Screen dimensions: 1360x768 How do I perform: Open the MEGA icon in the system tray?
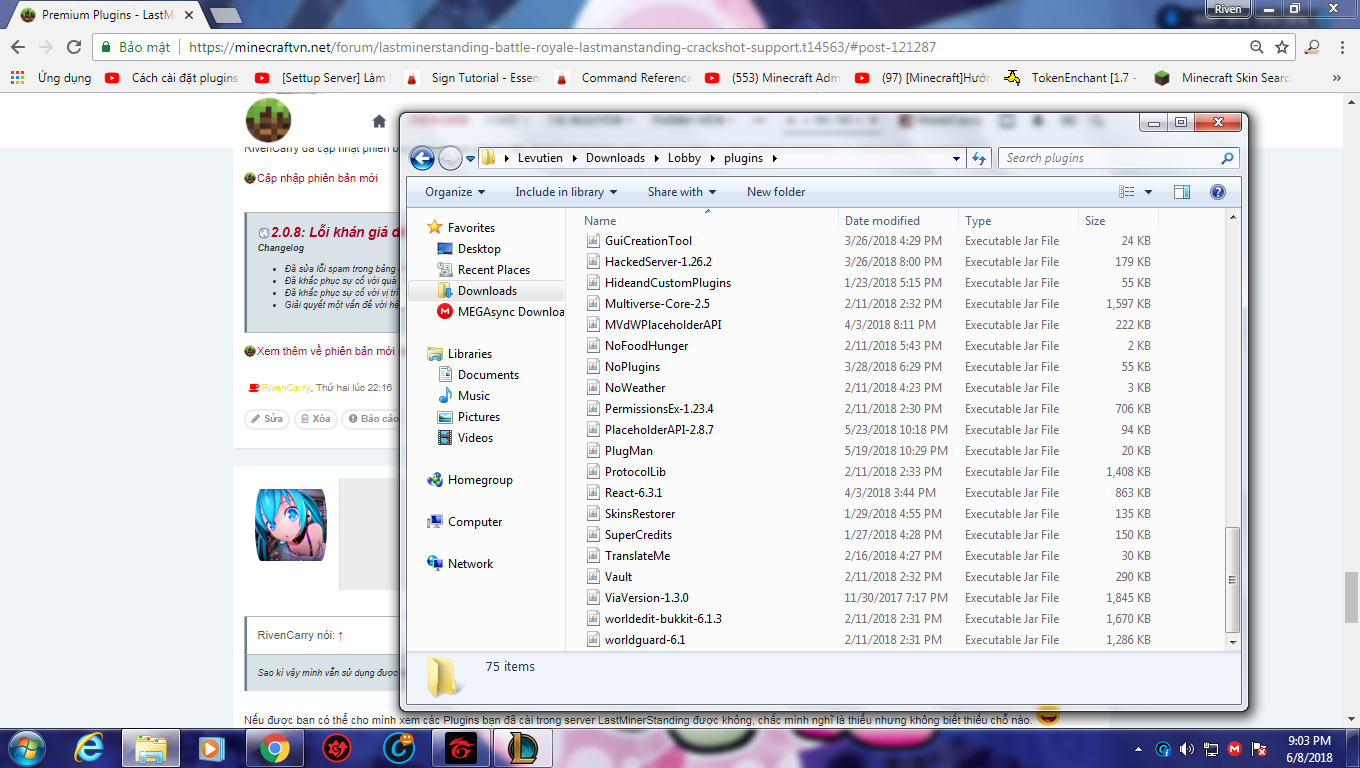click(x=1235, y=749)
